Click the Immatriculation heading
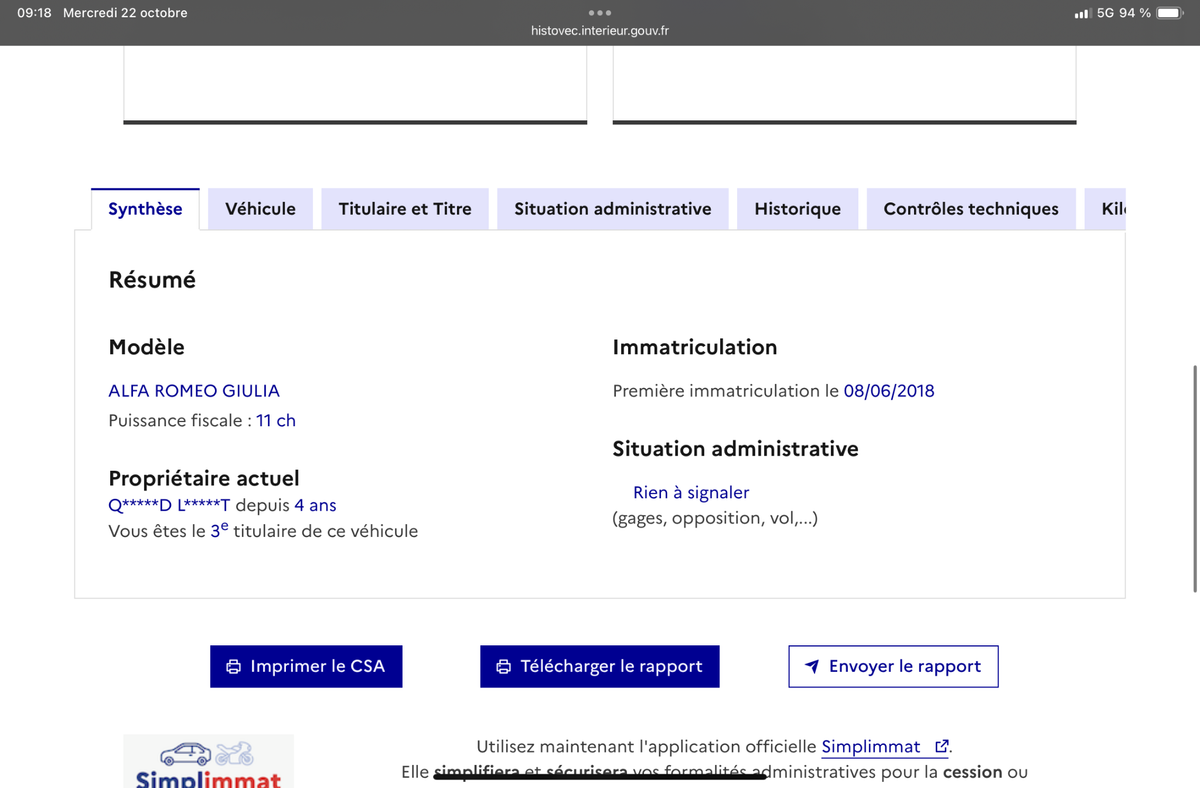 coord(695,347)
